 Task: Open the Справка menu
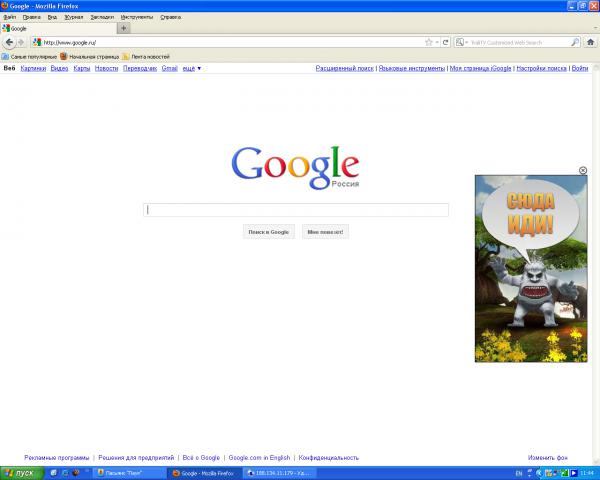point(170,17)
